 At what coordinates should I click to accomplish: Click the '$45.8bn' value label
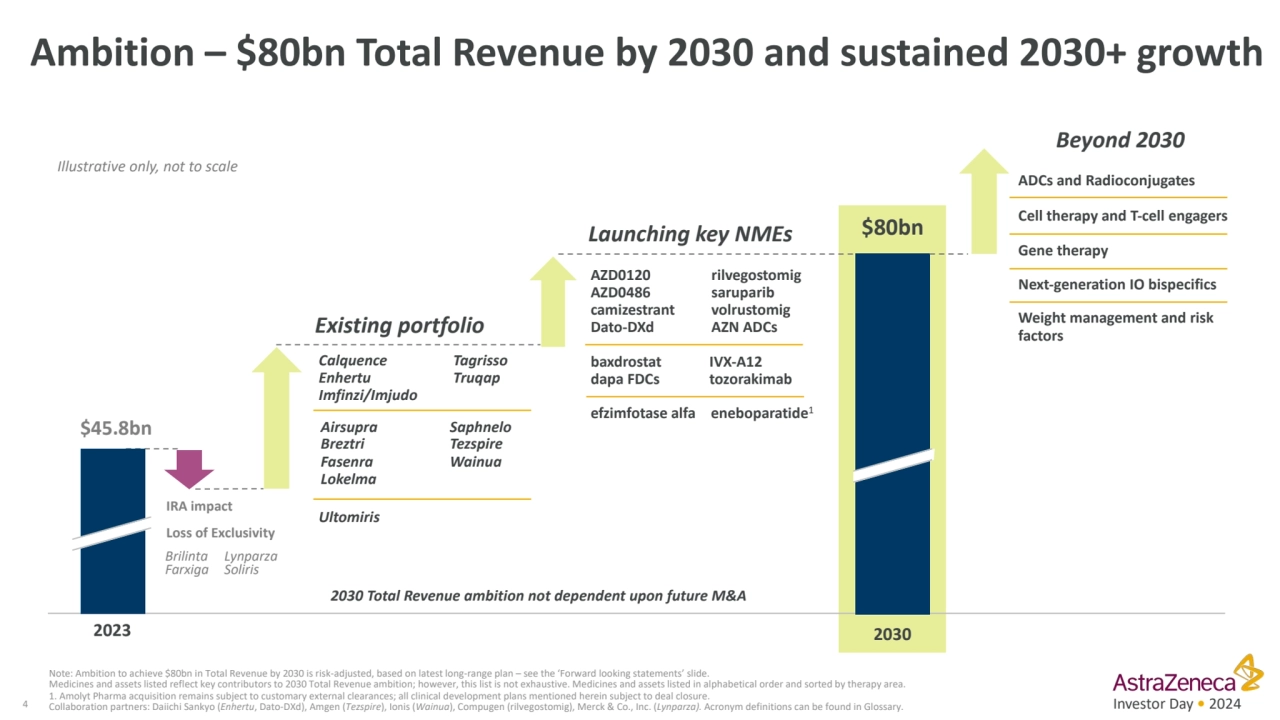pos(116,428)
